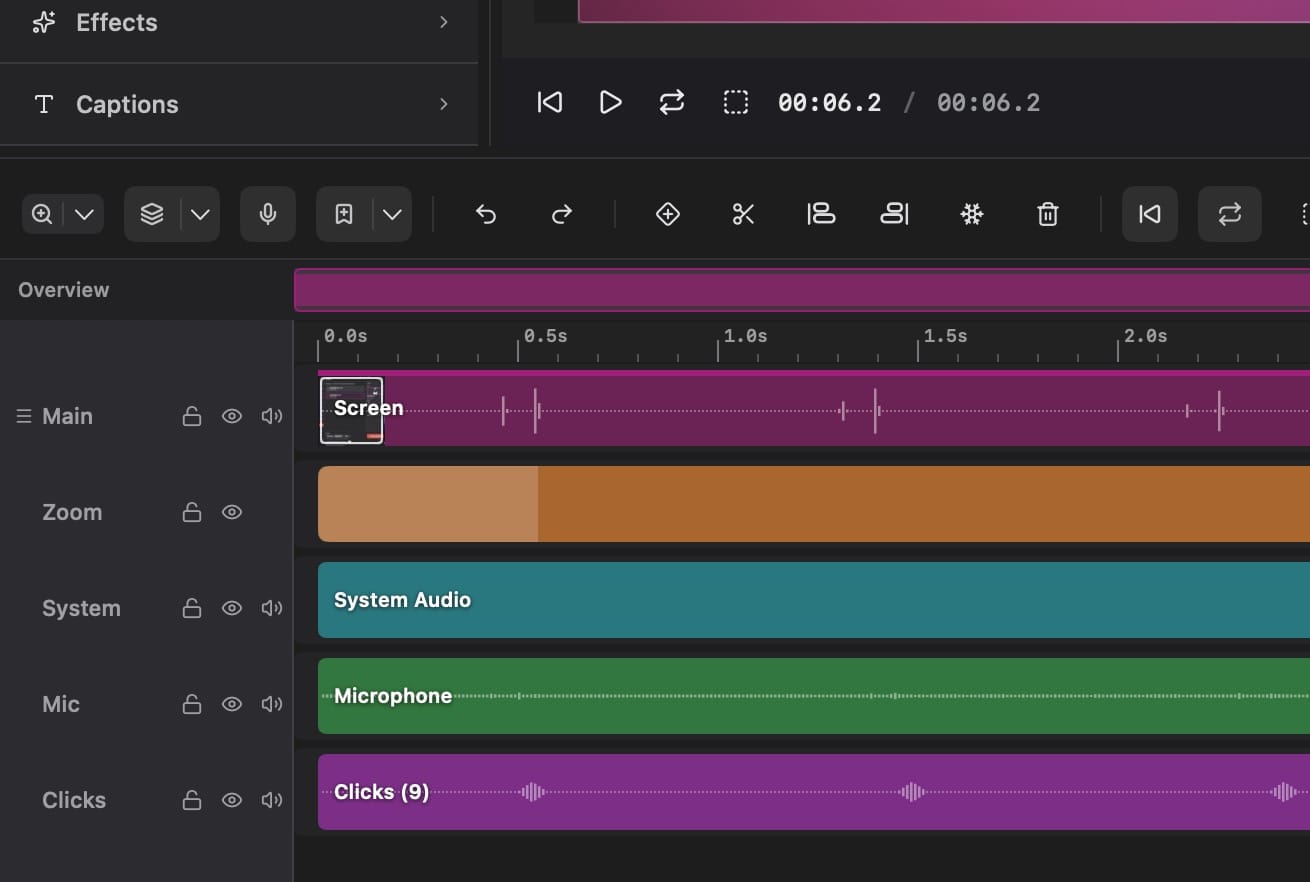The height and width of the screenshot is (882, 1310).
Task: Mute the Clicks track audio
Action: pos(272,800)
